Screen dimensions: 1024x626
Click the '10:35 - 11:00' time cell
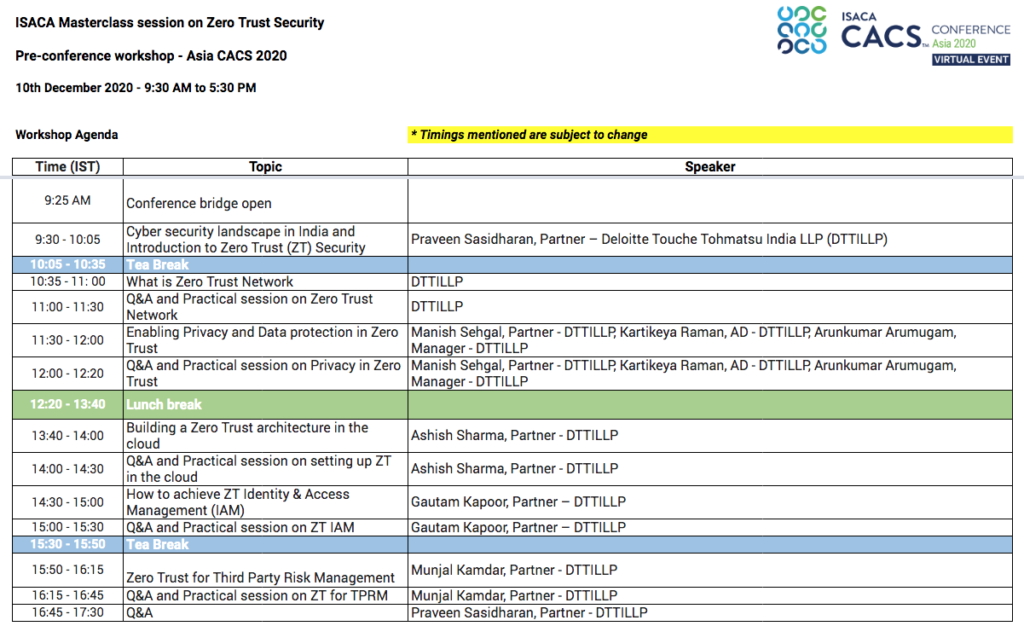coord(68,281)
